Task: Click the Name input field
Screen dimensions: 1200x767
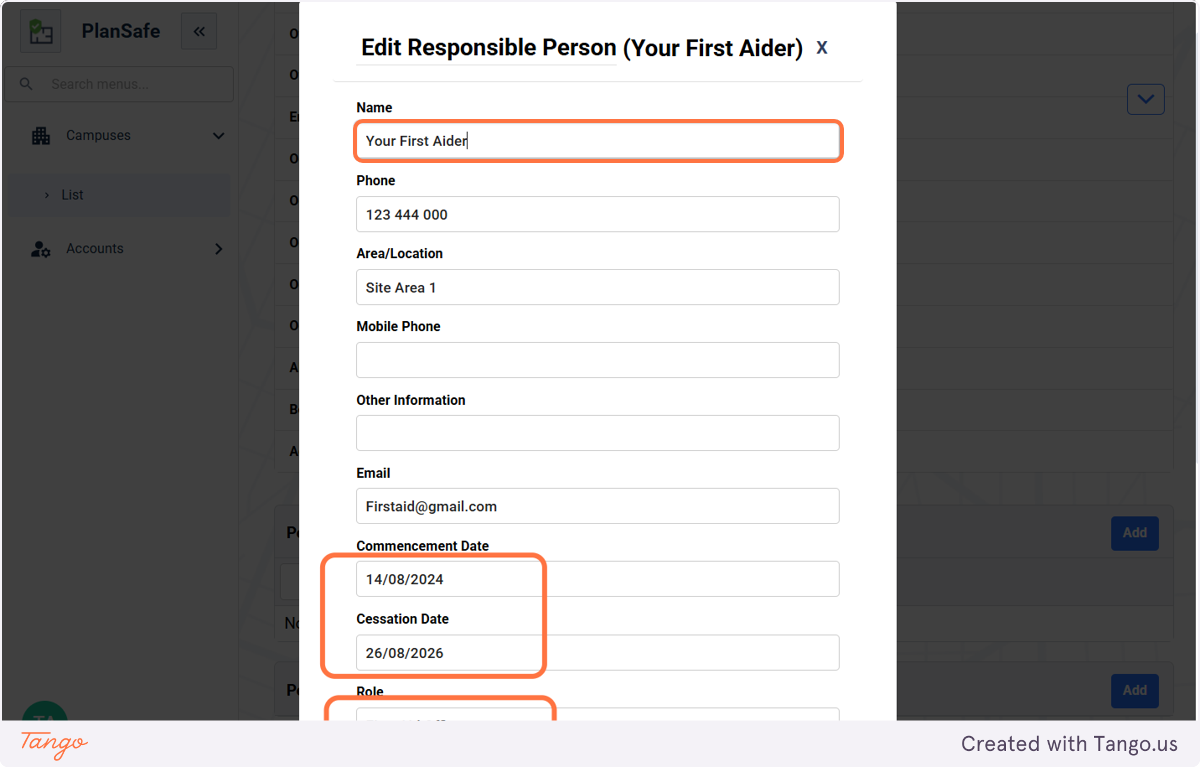Action: pyautogui.click(x=598, y=141)
